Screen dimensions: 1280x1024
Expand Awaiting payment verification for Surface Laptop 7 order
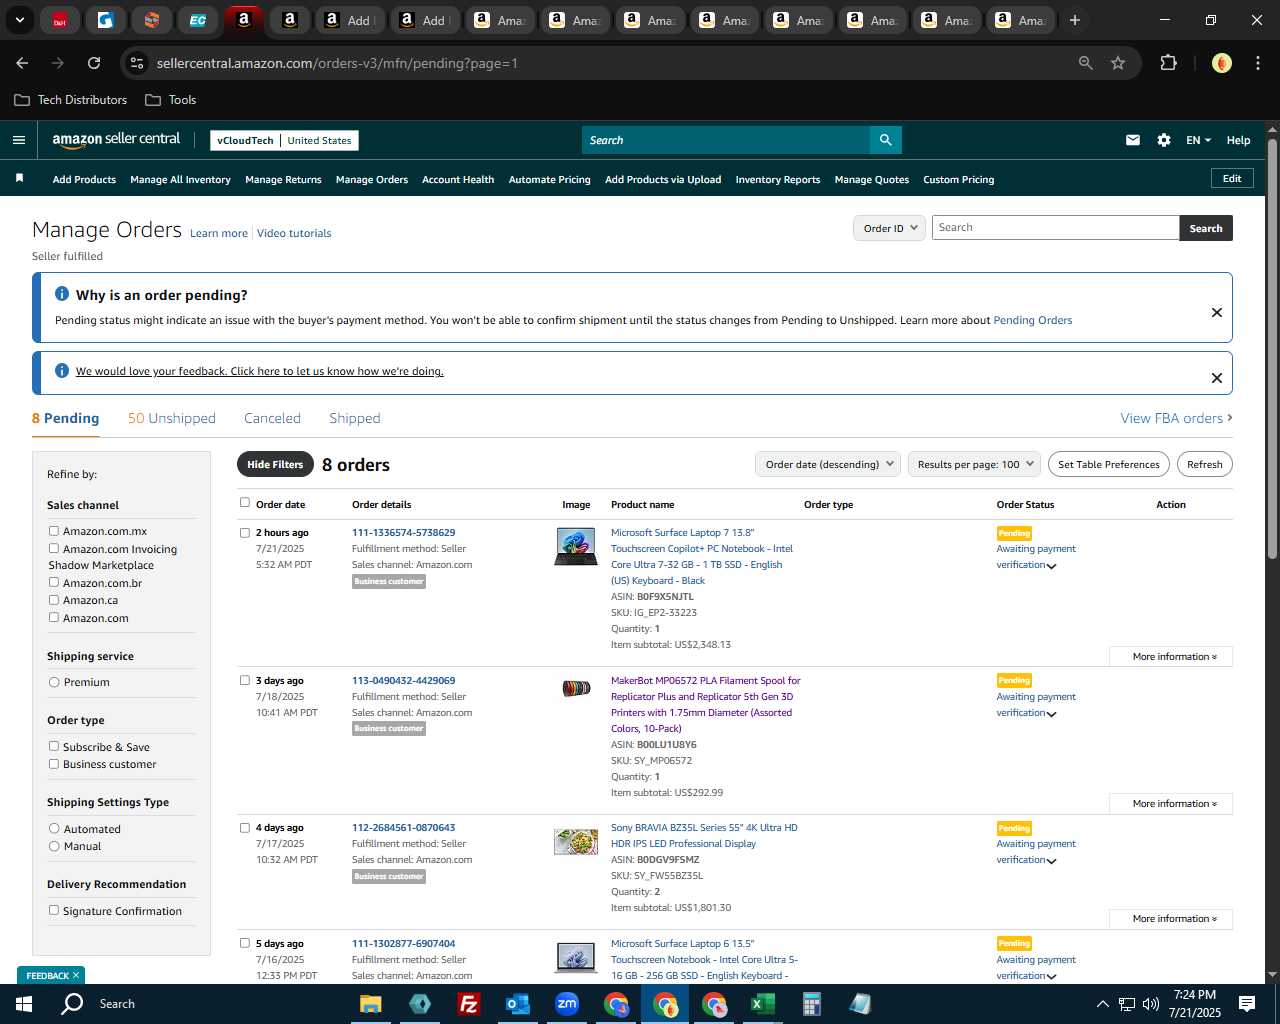tap(1052, 566)
